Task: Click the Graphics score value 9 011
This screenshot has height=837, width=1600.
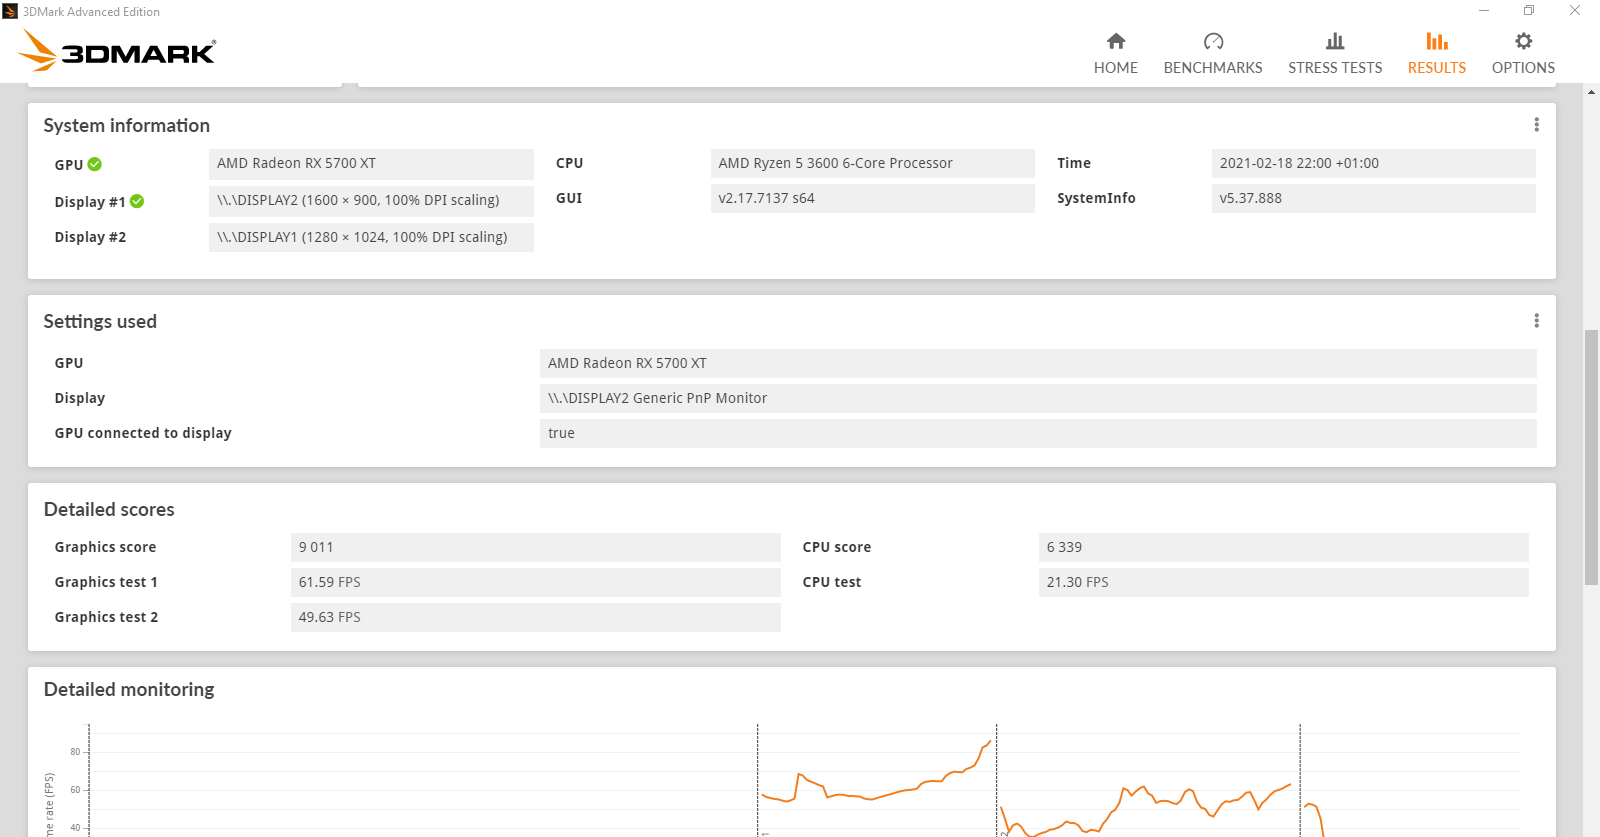Action: click(x=535, y=547)
